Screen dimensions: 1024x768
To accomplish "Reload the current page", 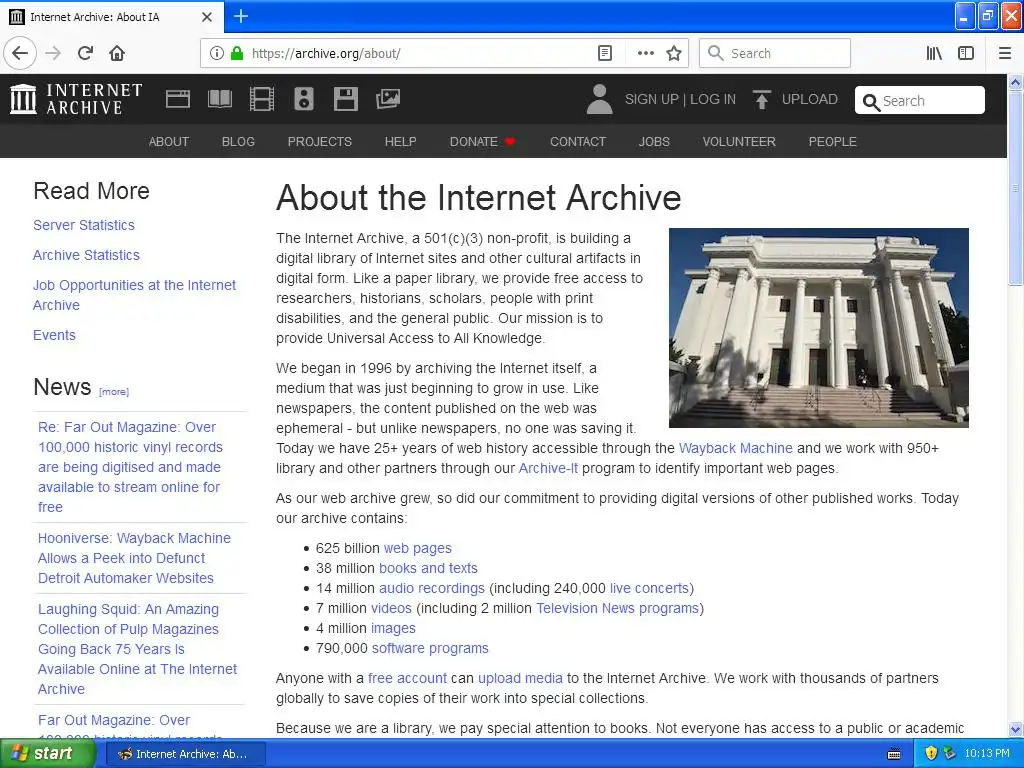I will tap(85, 53).
